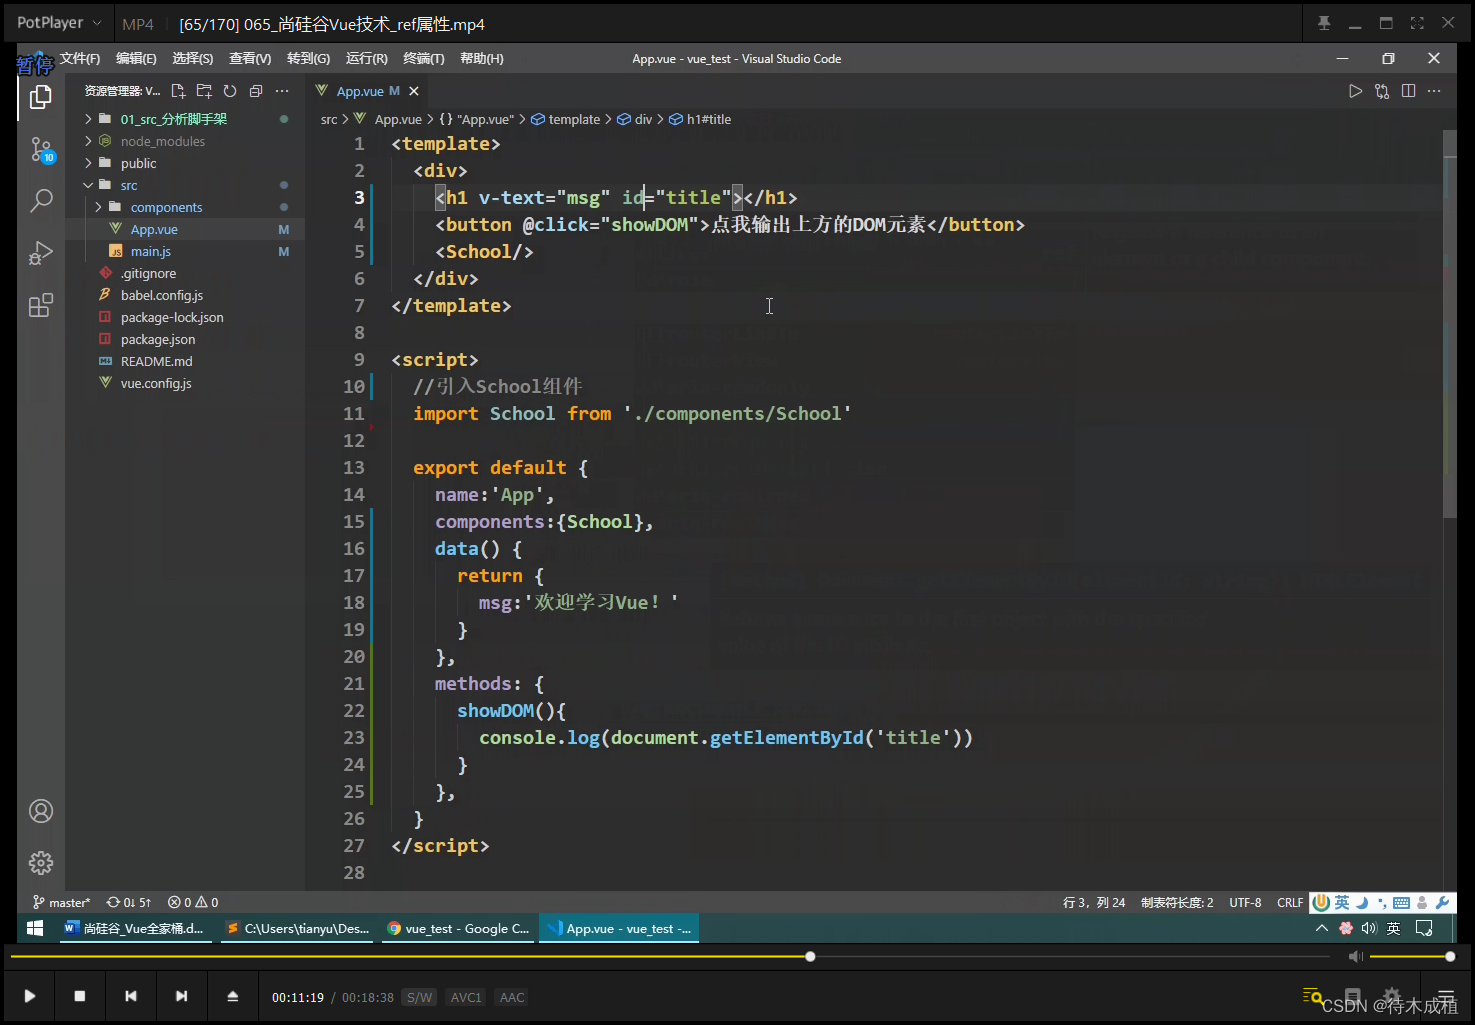Viewport: 1475px width, 1025px height.
Task: Switch to vue_test Google Chrome taskbar item
Action: click(459, 928)
